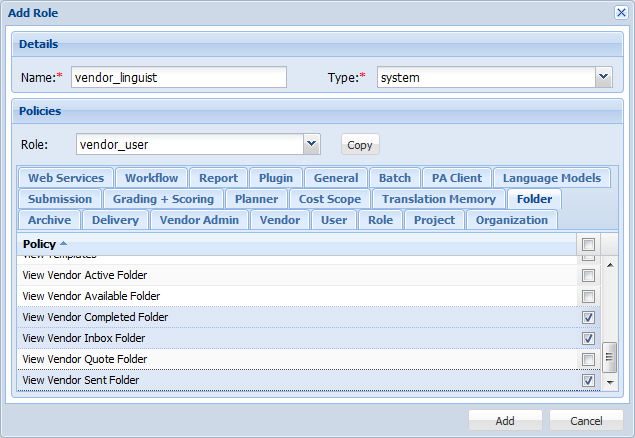This screenshot has height=438, width=635.
Task: Sort by the Policy column header
Action: coord(39,244)
